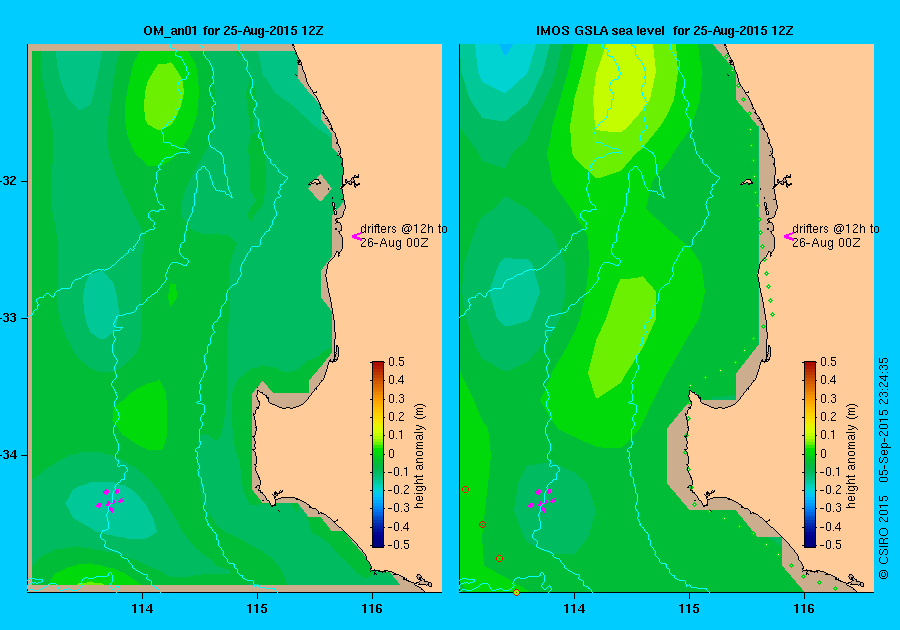Image resolution: width=900 pixels, height=630 pixels.
Task: Click the 0 value on right colorbar
Action: coord(823,453)
